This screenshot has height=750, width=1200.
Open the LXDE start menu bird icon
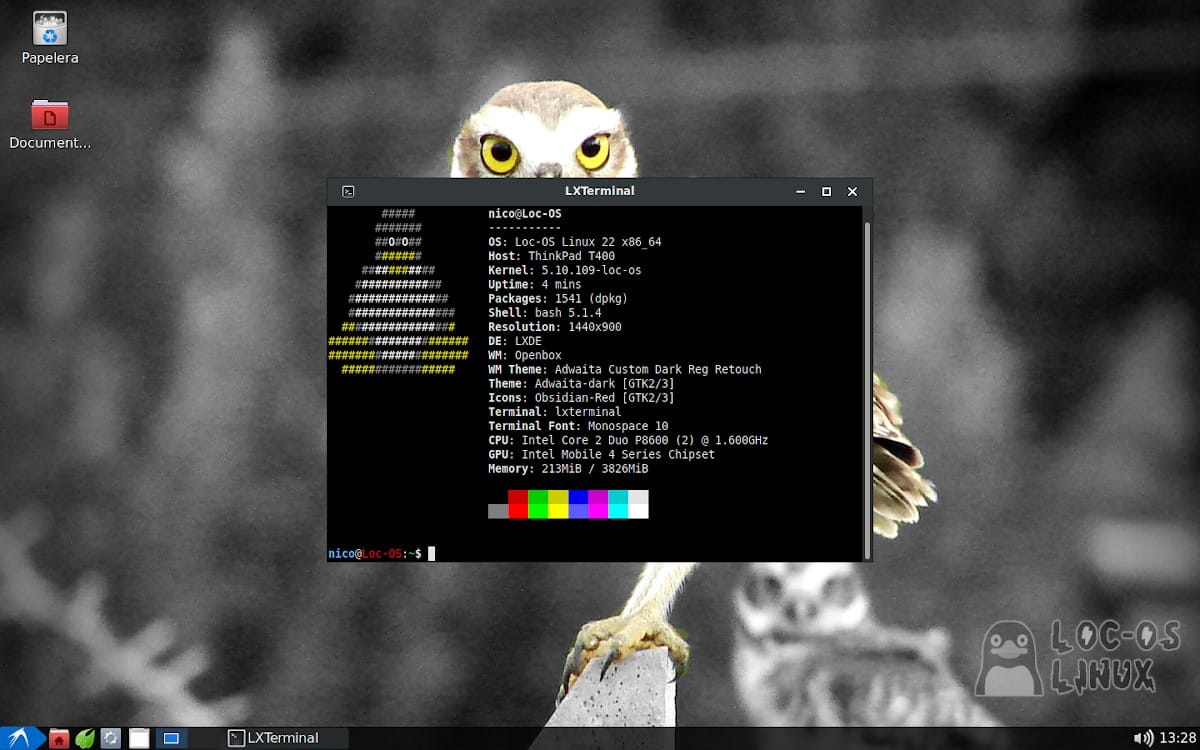(20, 738)
